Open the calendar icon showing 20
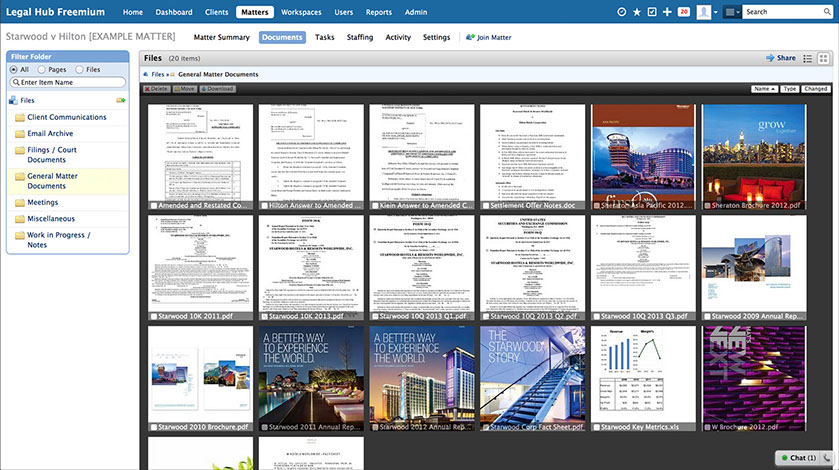Viewport: 839px width, 470px height. (x=684, y=12)
